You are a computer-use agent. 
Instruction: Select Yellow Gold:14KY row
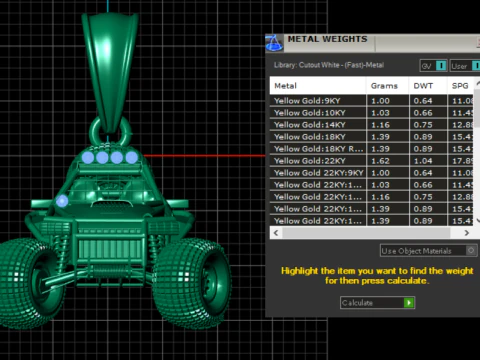[x=372, y=125]
